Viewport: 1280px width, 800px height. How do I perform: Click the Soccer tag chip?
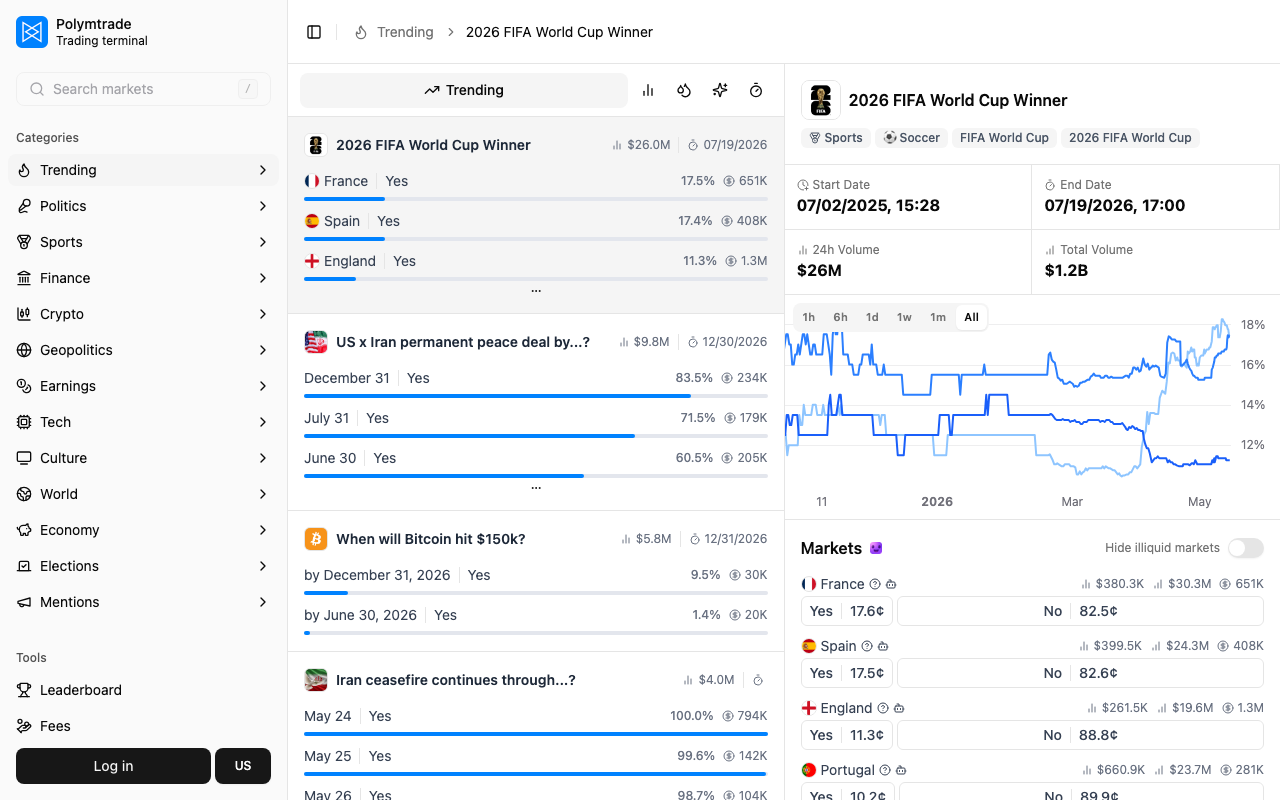[x=912, y=138]
